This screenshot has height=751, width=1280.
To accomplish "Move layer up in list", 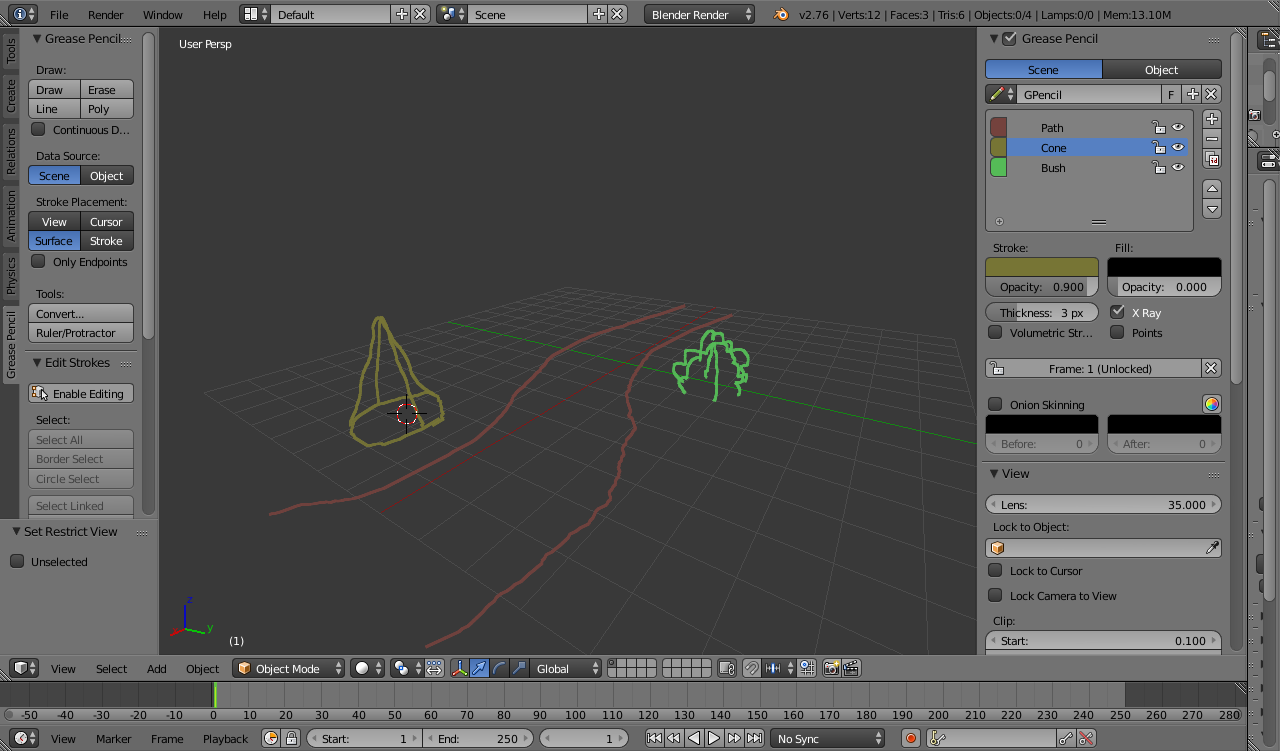I will pyautogui.click(x=1212, y=189).
